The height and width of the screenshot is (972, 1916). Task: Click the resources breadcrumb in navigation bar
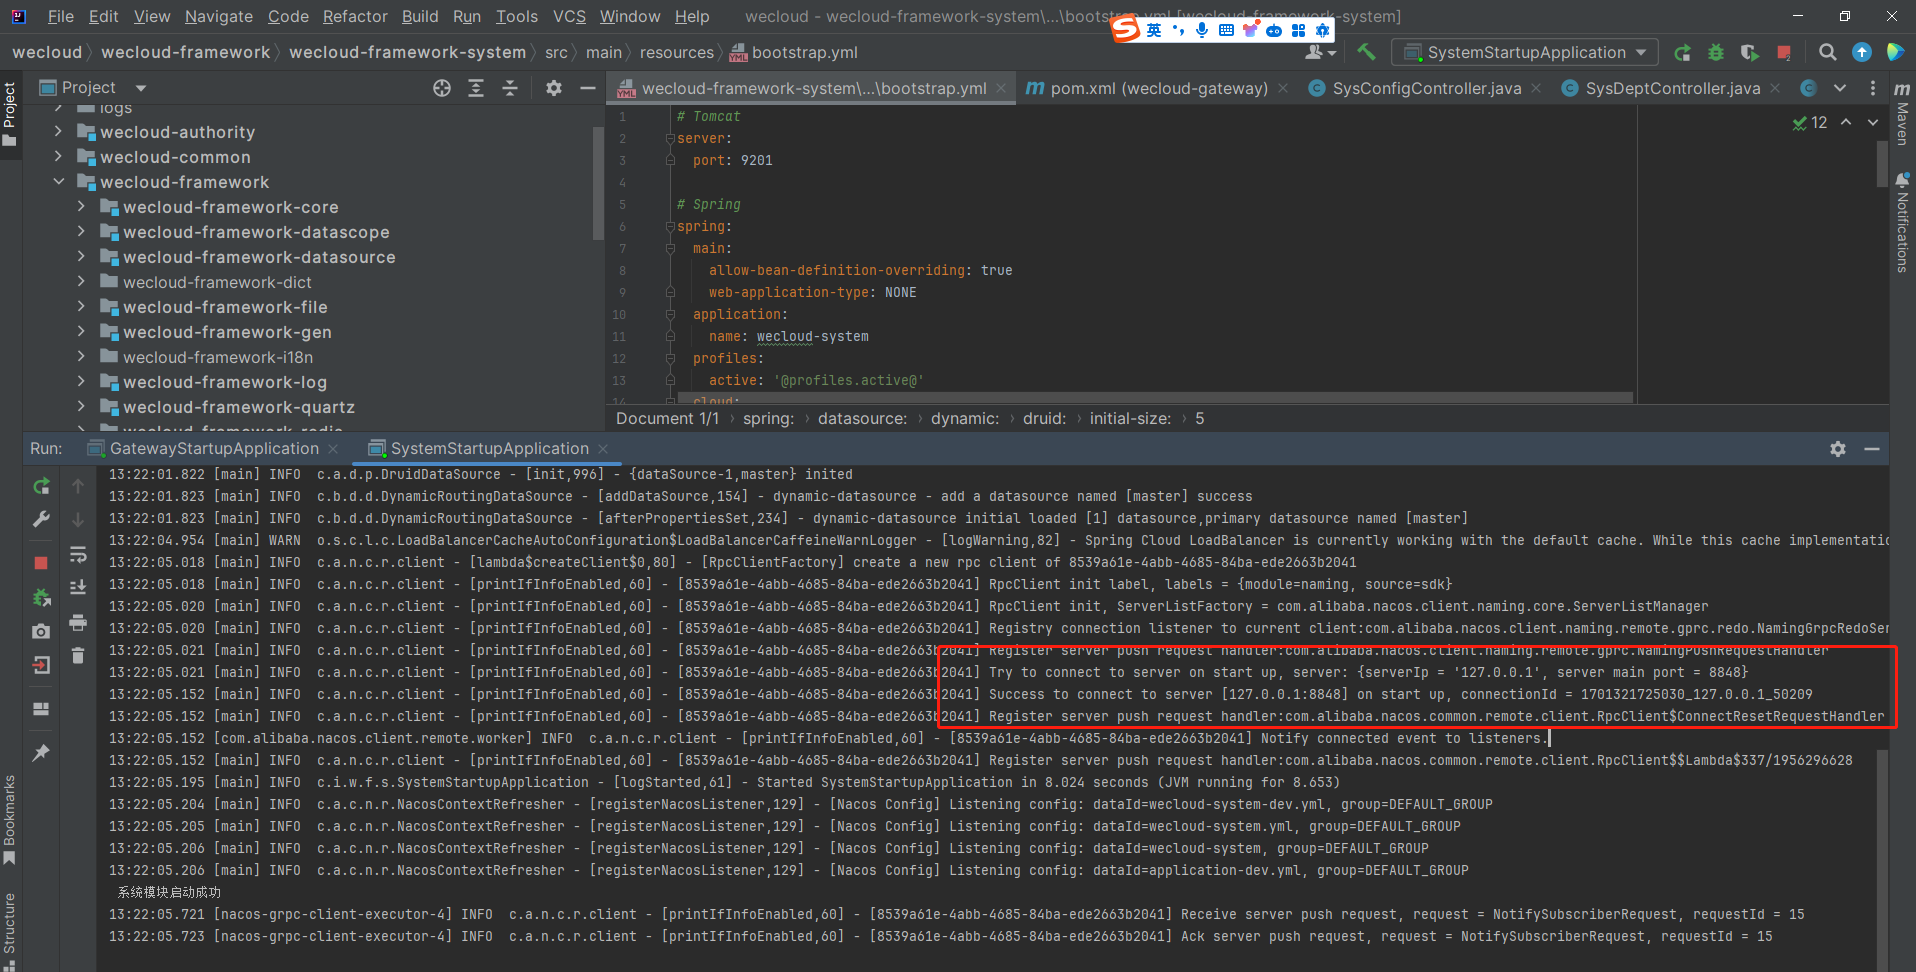[677, 52]
